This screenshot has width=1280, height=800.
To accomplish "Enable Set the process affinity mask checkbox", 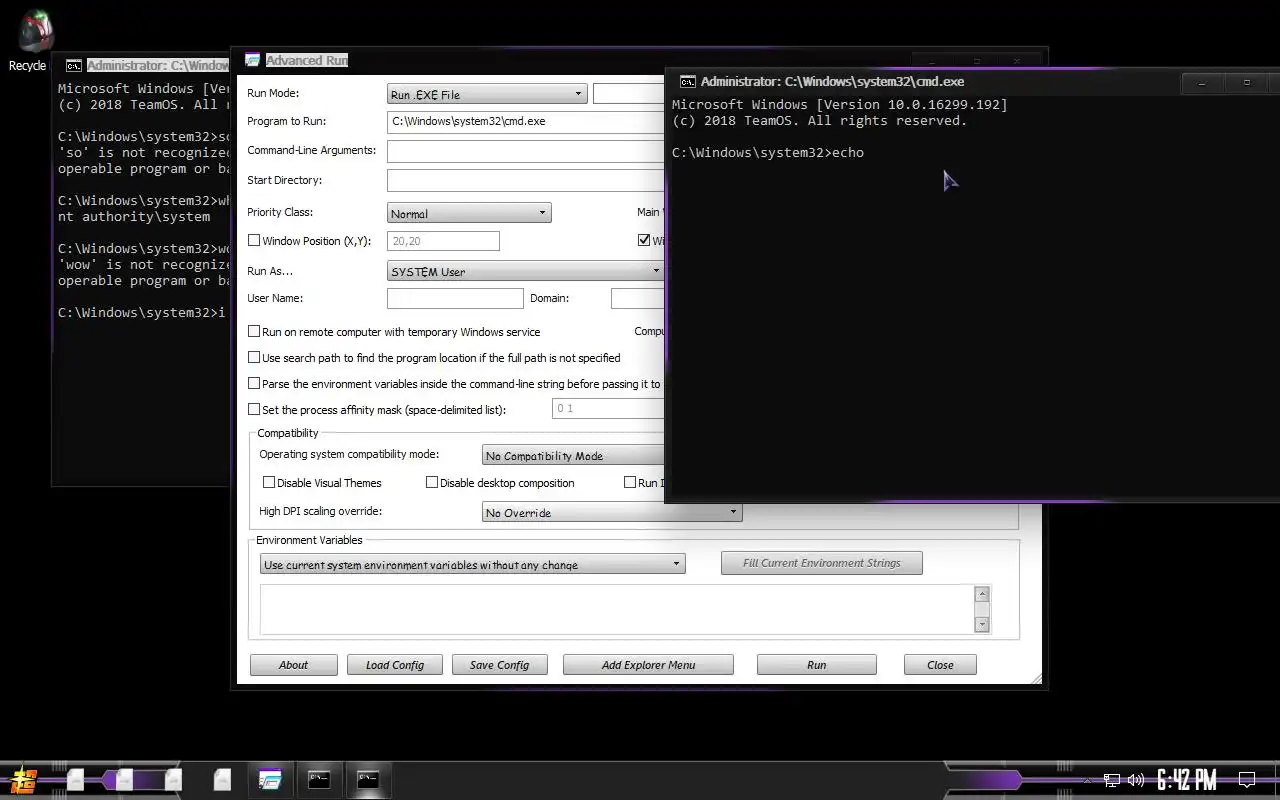I will (x=254, y=410).
